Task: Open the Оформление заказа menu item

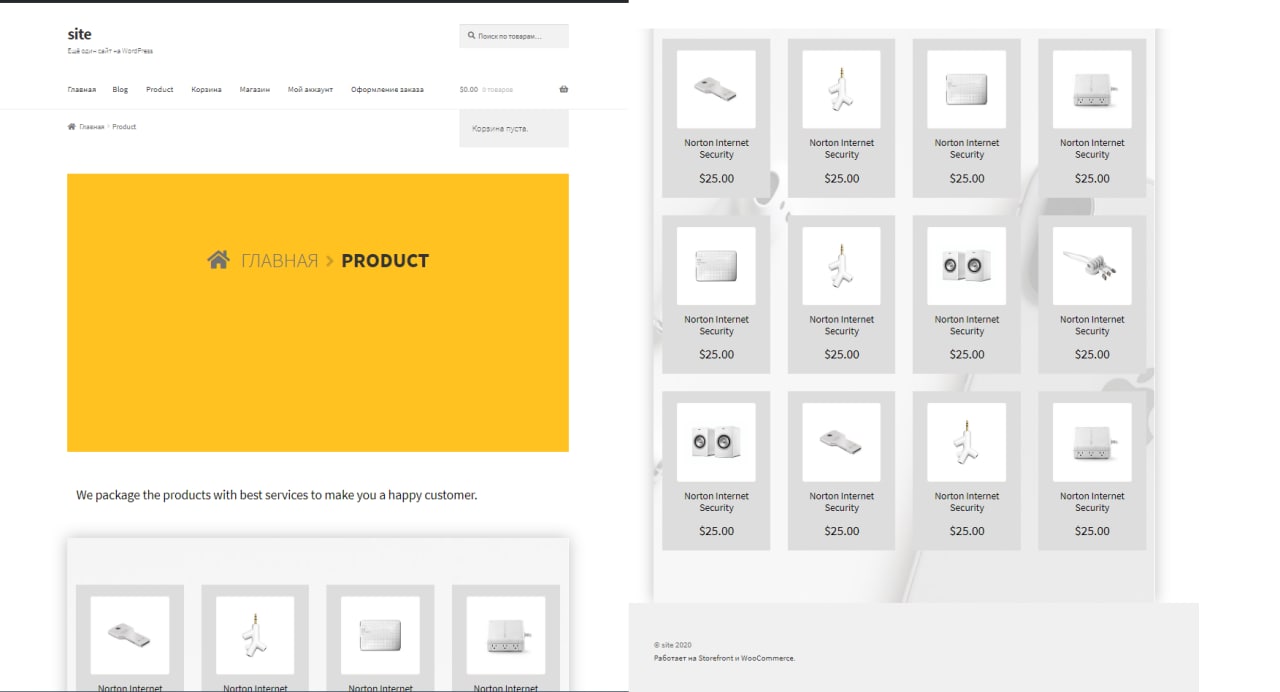Action: click(387, 89)
